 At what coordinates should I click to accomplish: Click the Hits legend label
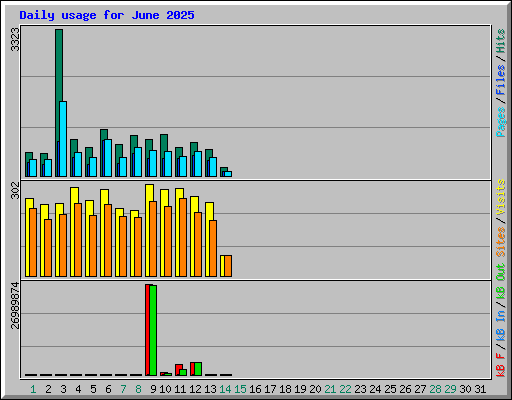[x=501, y=41]
